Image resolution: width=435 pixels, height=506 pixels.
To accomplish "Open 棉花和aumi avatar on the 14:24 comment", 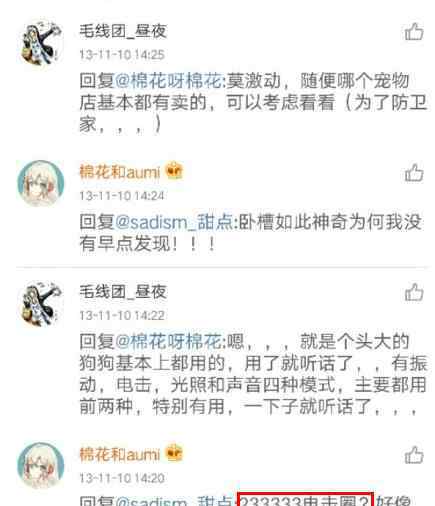I will pyautogui.click(x=40, y=183).
